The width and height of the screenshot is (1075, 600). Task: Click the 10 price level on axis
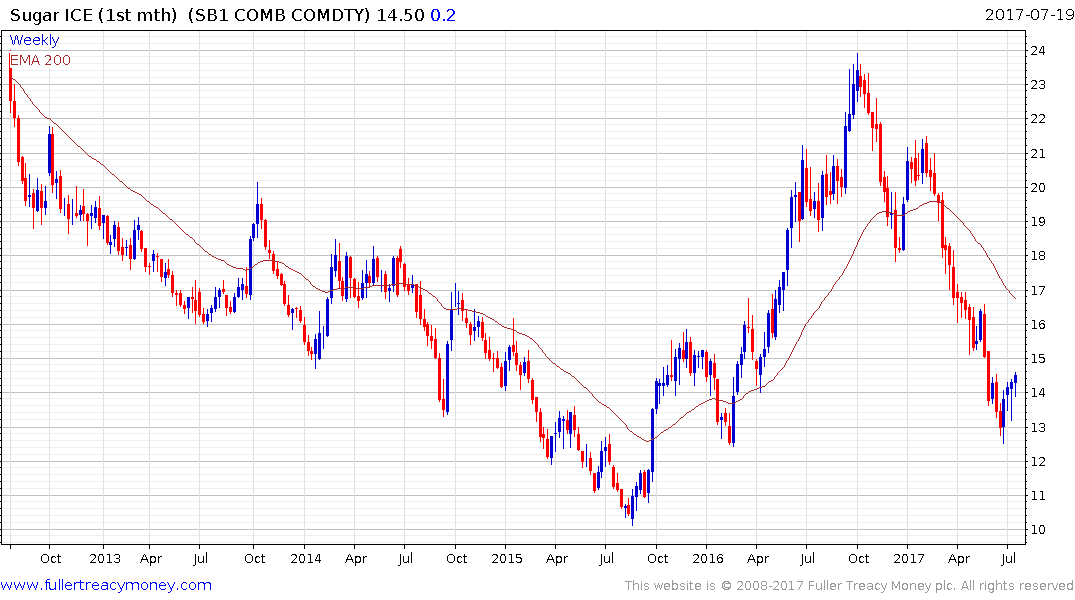tap(1038, 530)
